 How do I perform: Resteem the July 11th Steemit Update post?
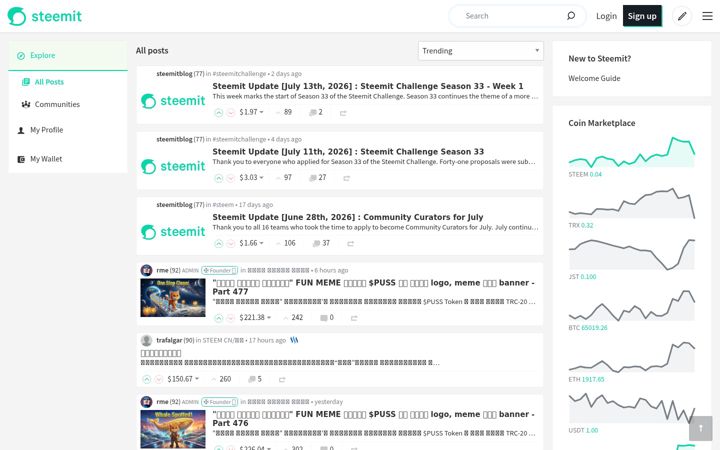click(347, 178)
